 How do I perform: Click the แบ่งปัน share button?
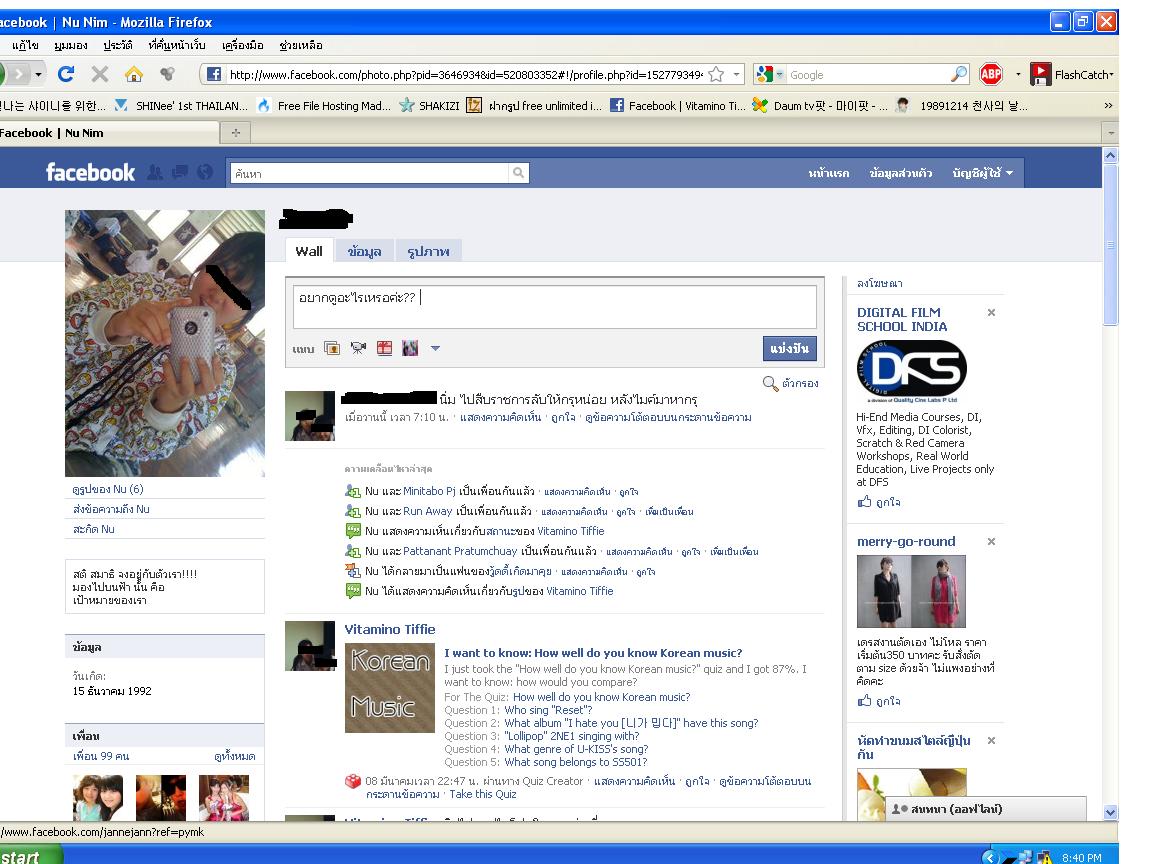pos(790,348)
